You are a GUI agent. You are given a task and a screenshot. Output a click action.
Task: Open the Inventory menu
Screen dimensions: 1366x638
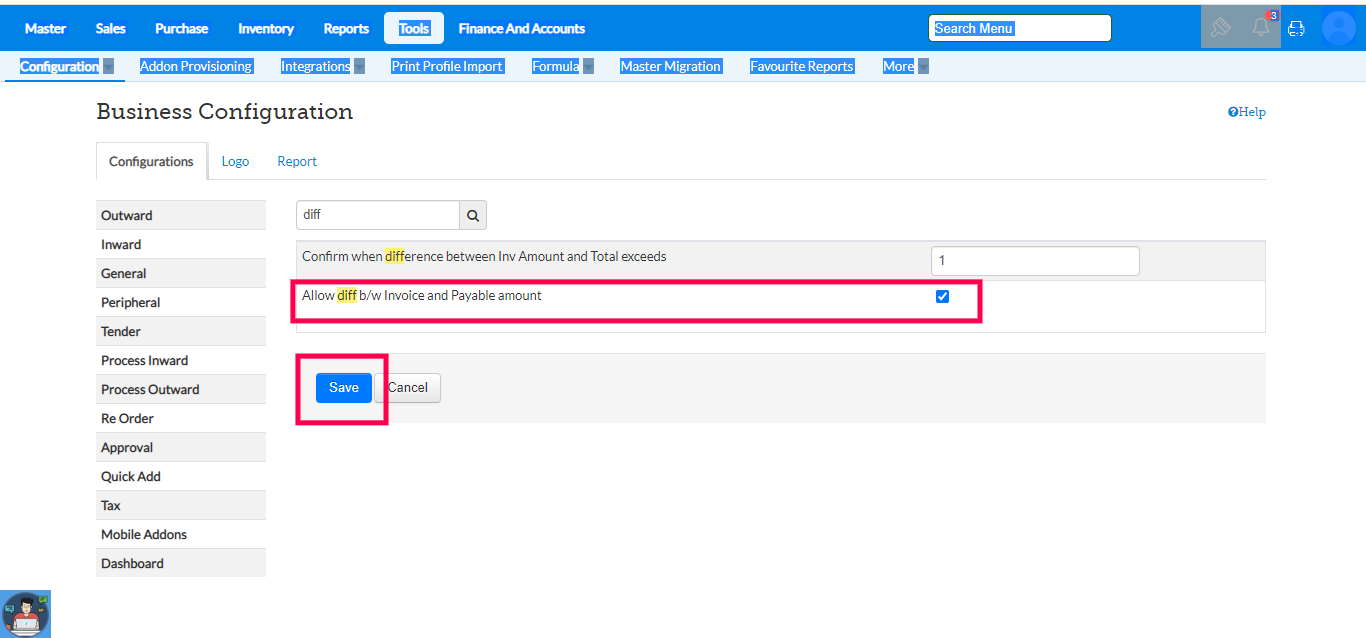click(x=266, y=28)
